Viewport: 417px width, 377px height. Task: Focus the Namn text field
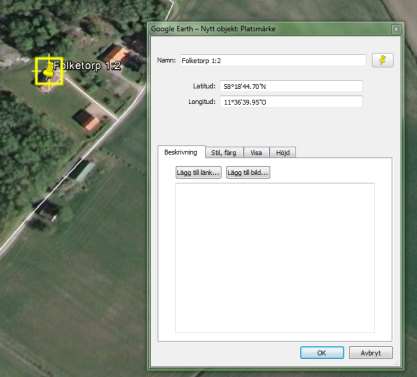(273, 61)
